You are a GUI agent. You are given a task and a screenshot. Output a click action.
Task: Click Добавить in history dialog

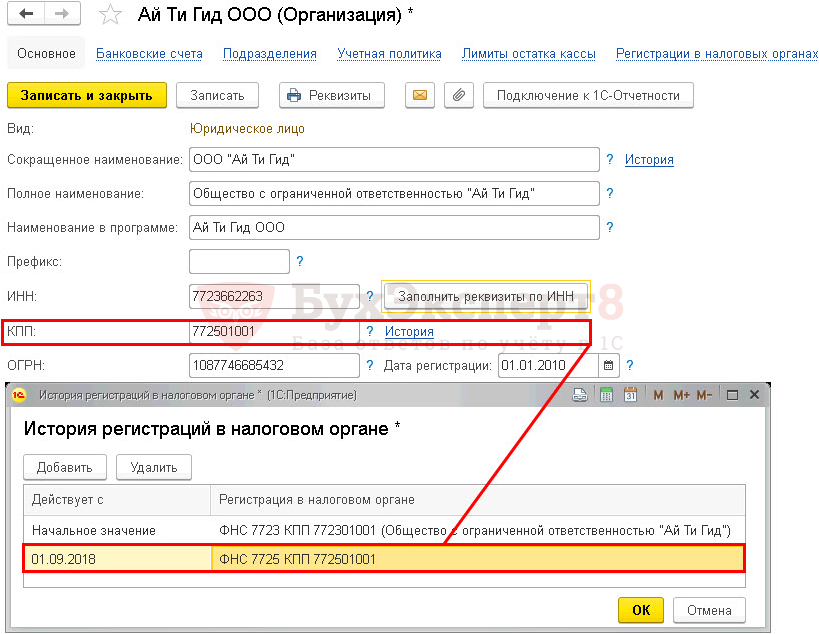(x=65, y=467)
